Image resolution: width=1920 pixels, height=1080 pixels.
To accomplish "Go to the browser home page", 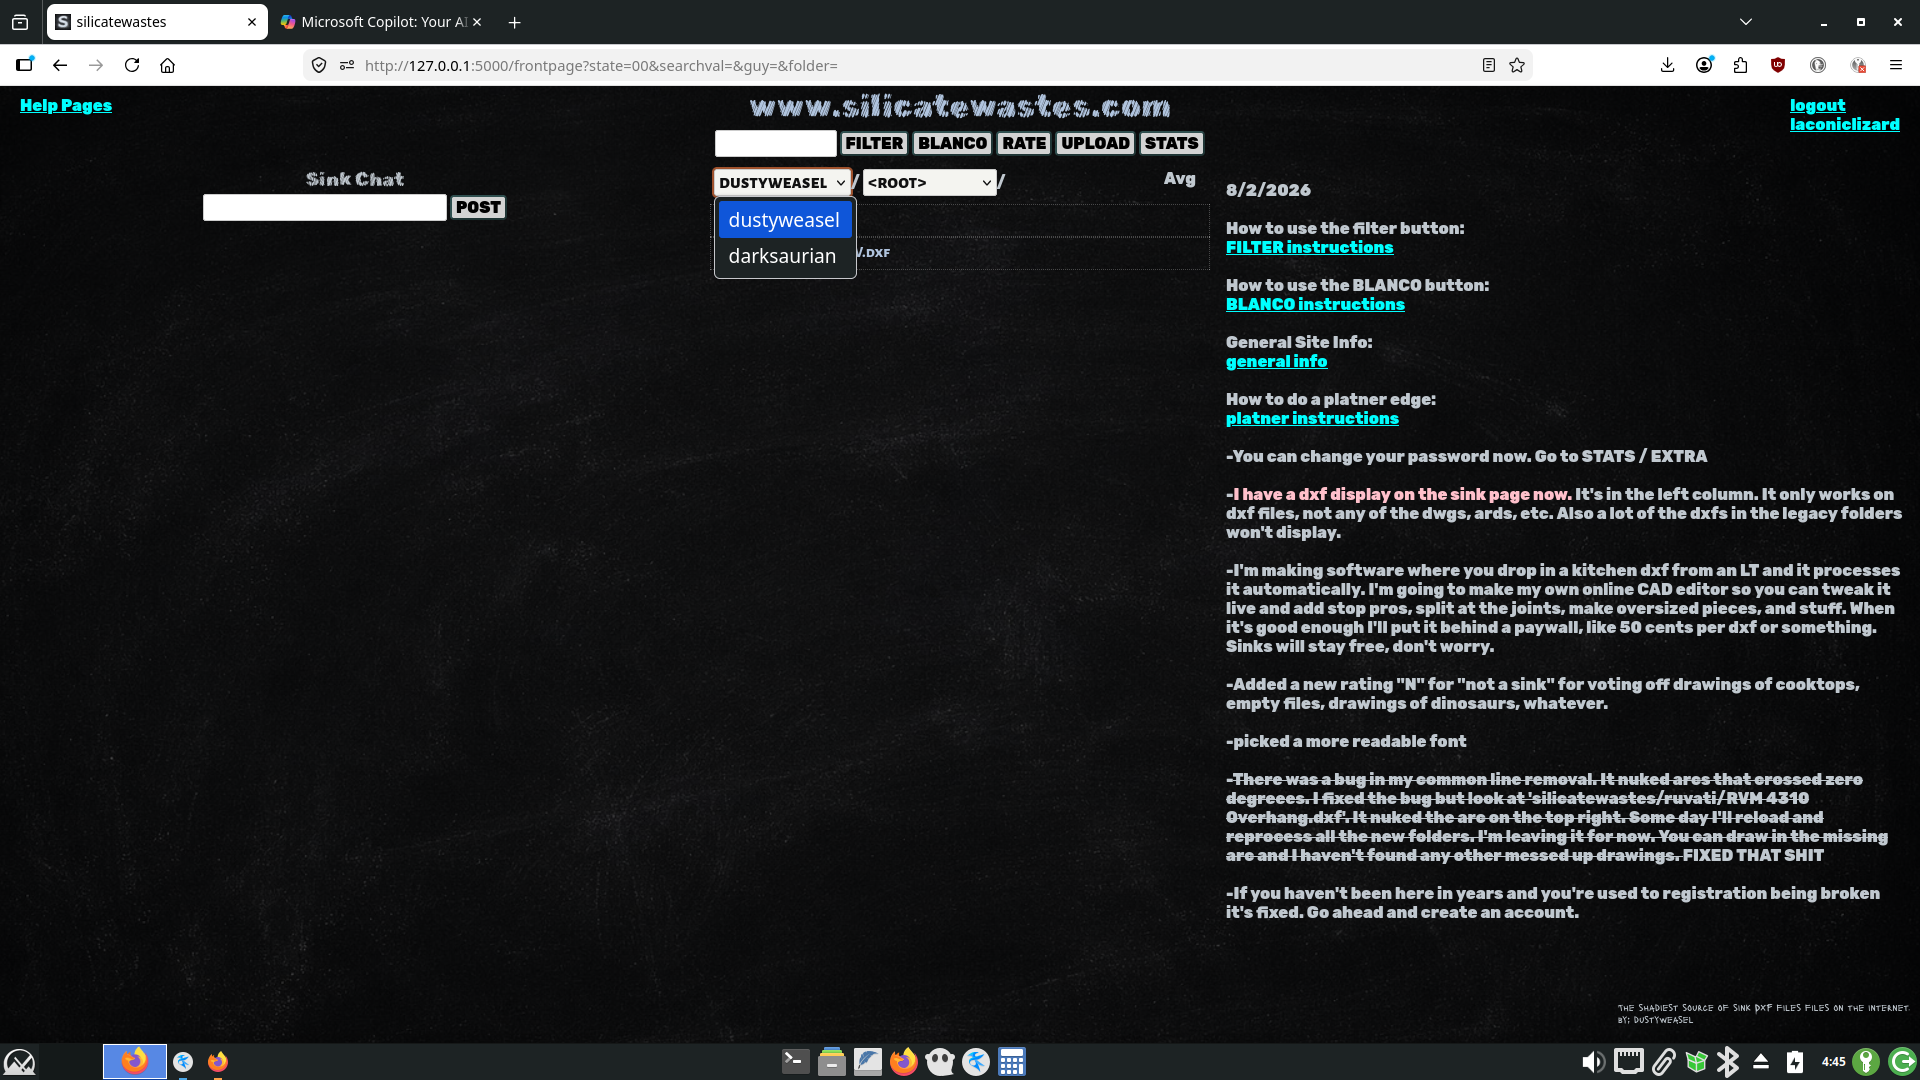I will coord(168,65).
